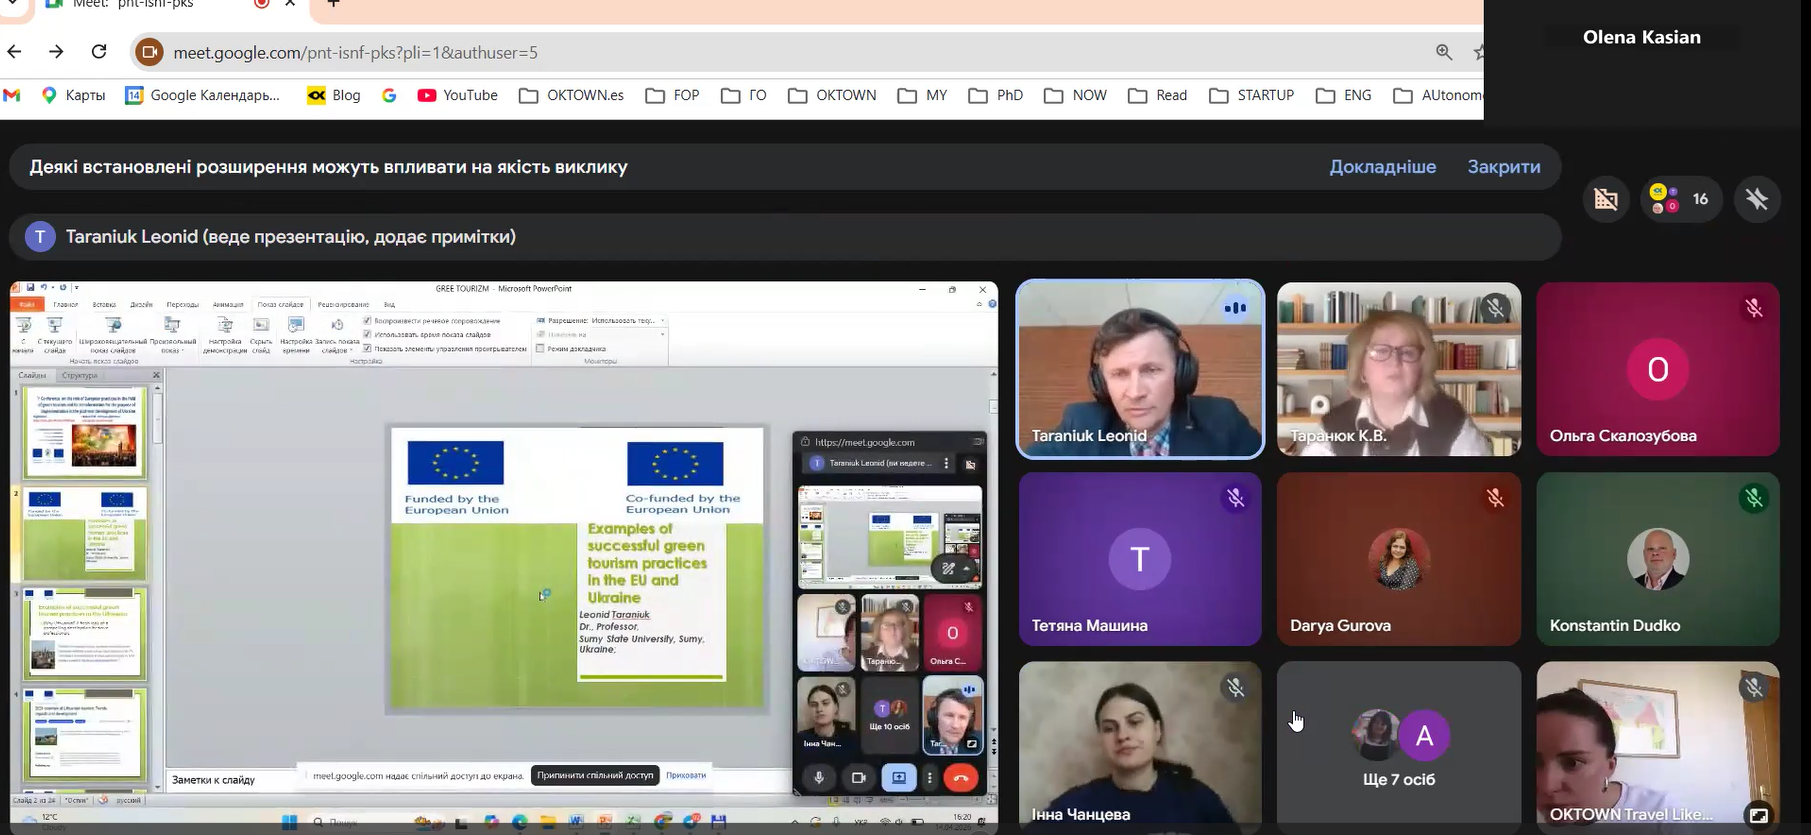Viewport: 1811px width, 835px height.
Task: Click the participants count button showing 16
Action: tap(1681, 199)
